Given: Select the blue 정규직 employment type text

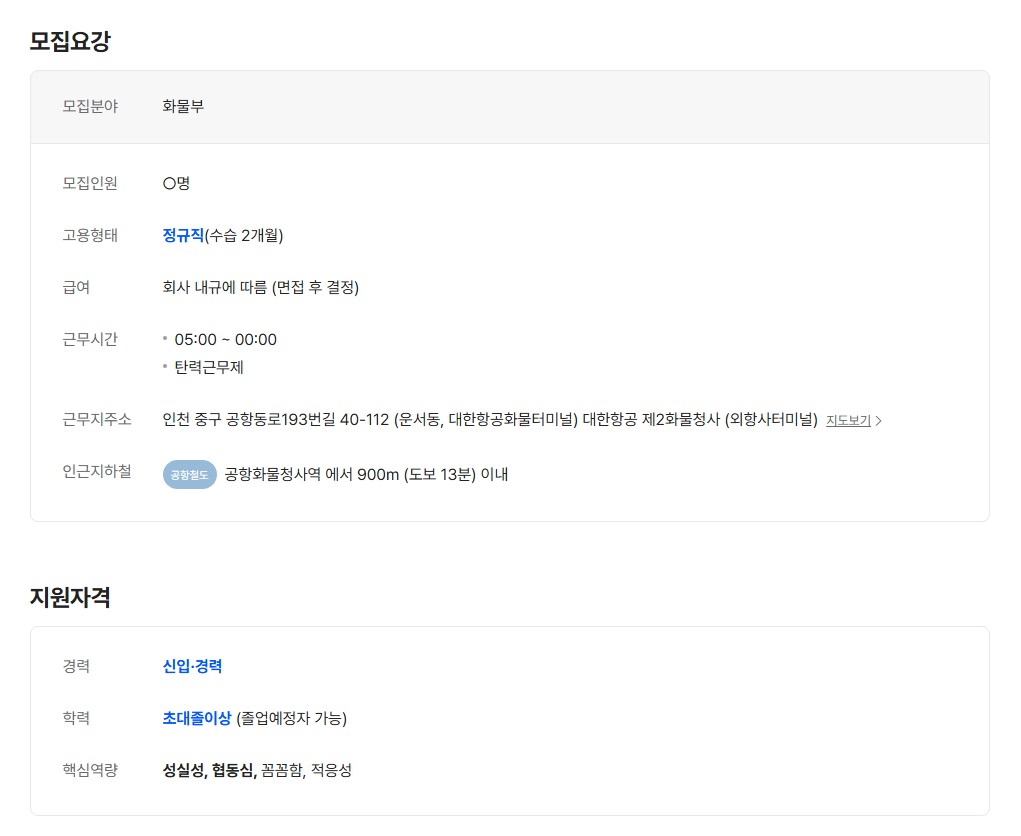Looking at the screenshot, I should [x=183, y=236].
